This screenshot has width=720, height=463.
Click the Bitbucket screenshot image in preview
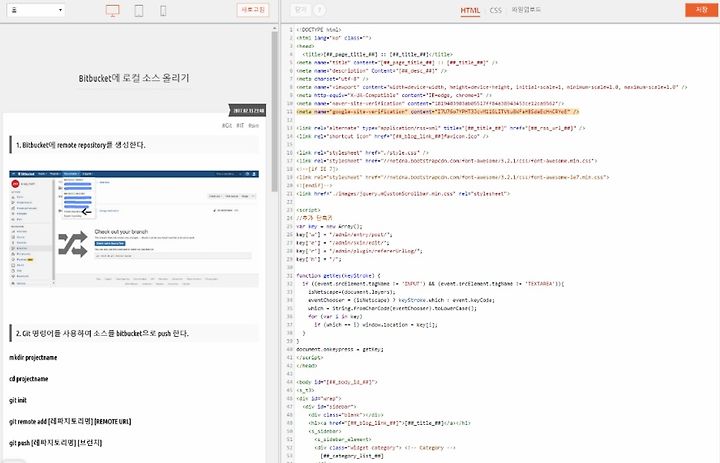[134, 228]
